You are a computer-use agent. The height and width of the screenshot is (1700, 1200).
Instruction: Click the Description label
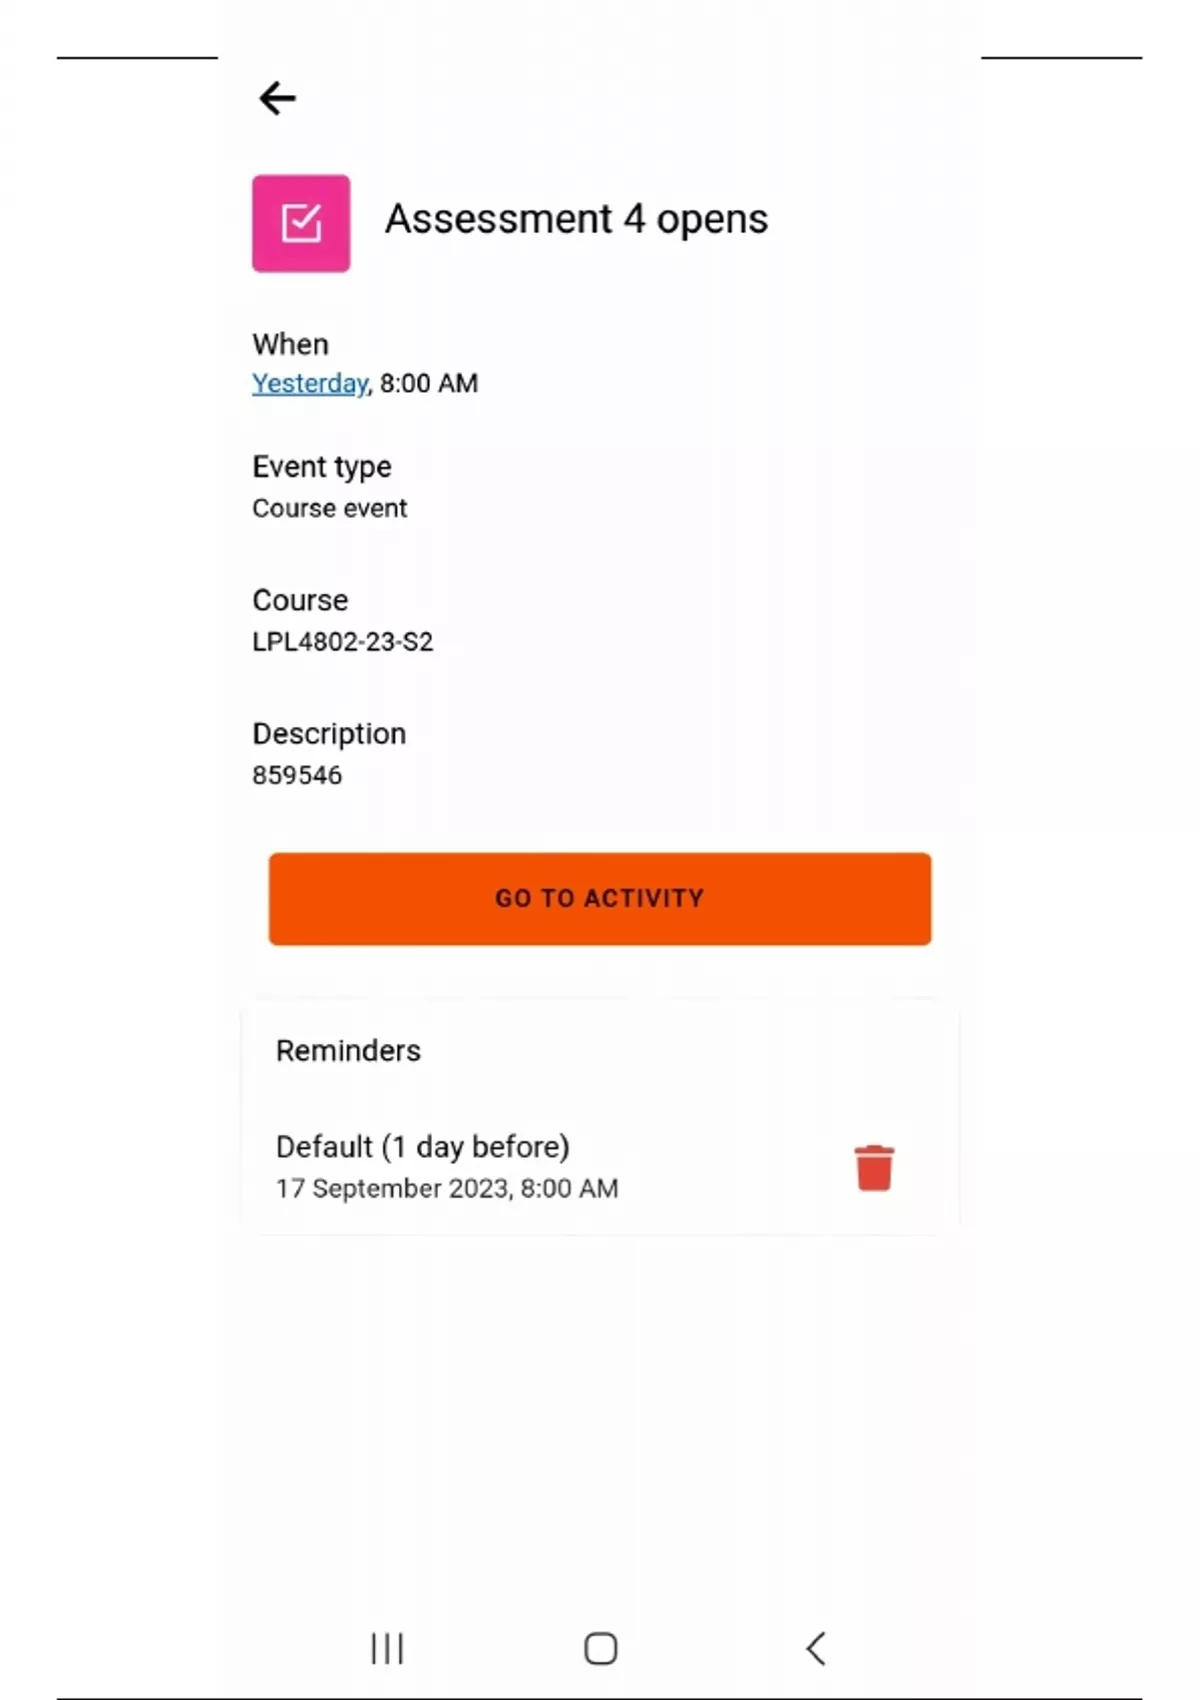(329, 733)
